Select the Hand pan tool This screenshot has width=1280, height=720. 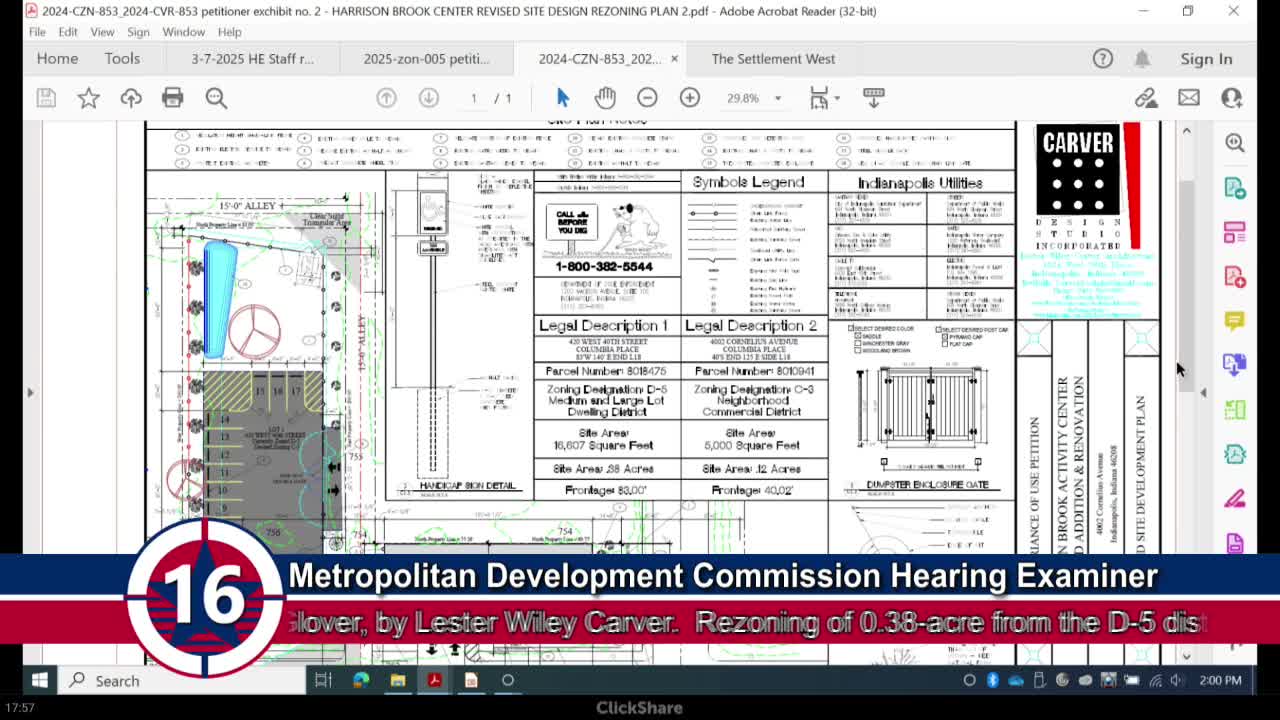click(x=605, y=97)
